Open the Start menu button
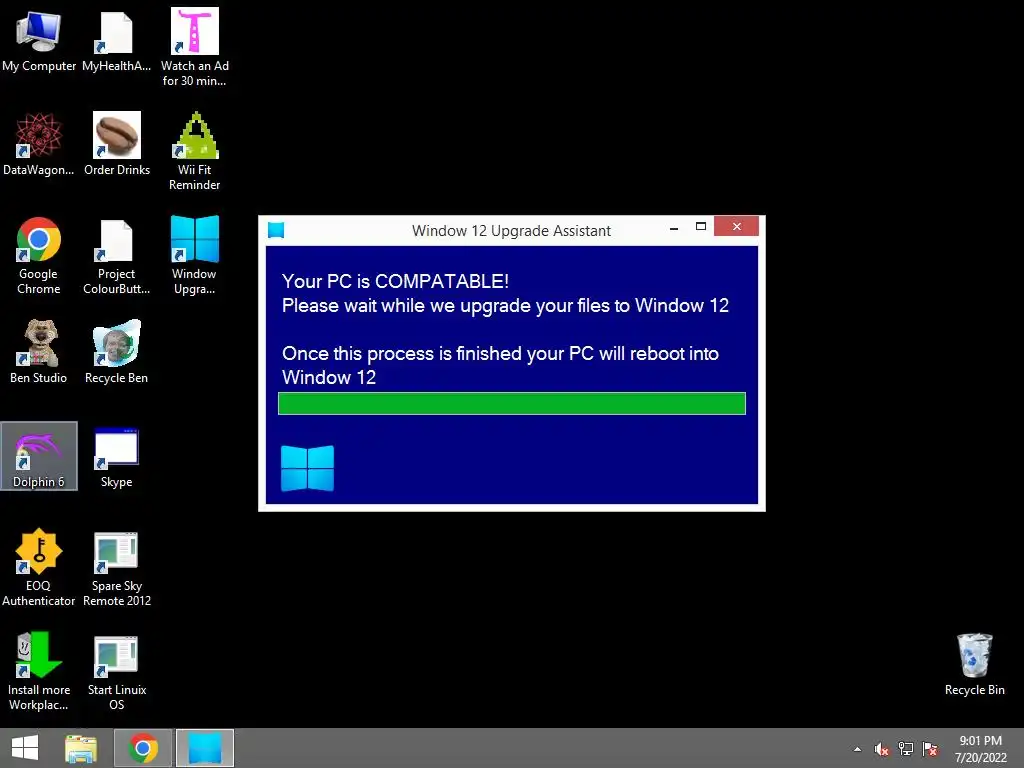Image resolution: width=1024 pixels, height=768 pixels. click(x=25, y=748)
